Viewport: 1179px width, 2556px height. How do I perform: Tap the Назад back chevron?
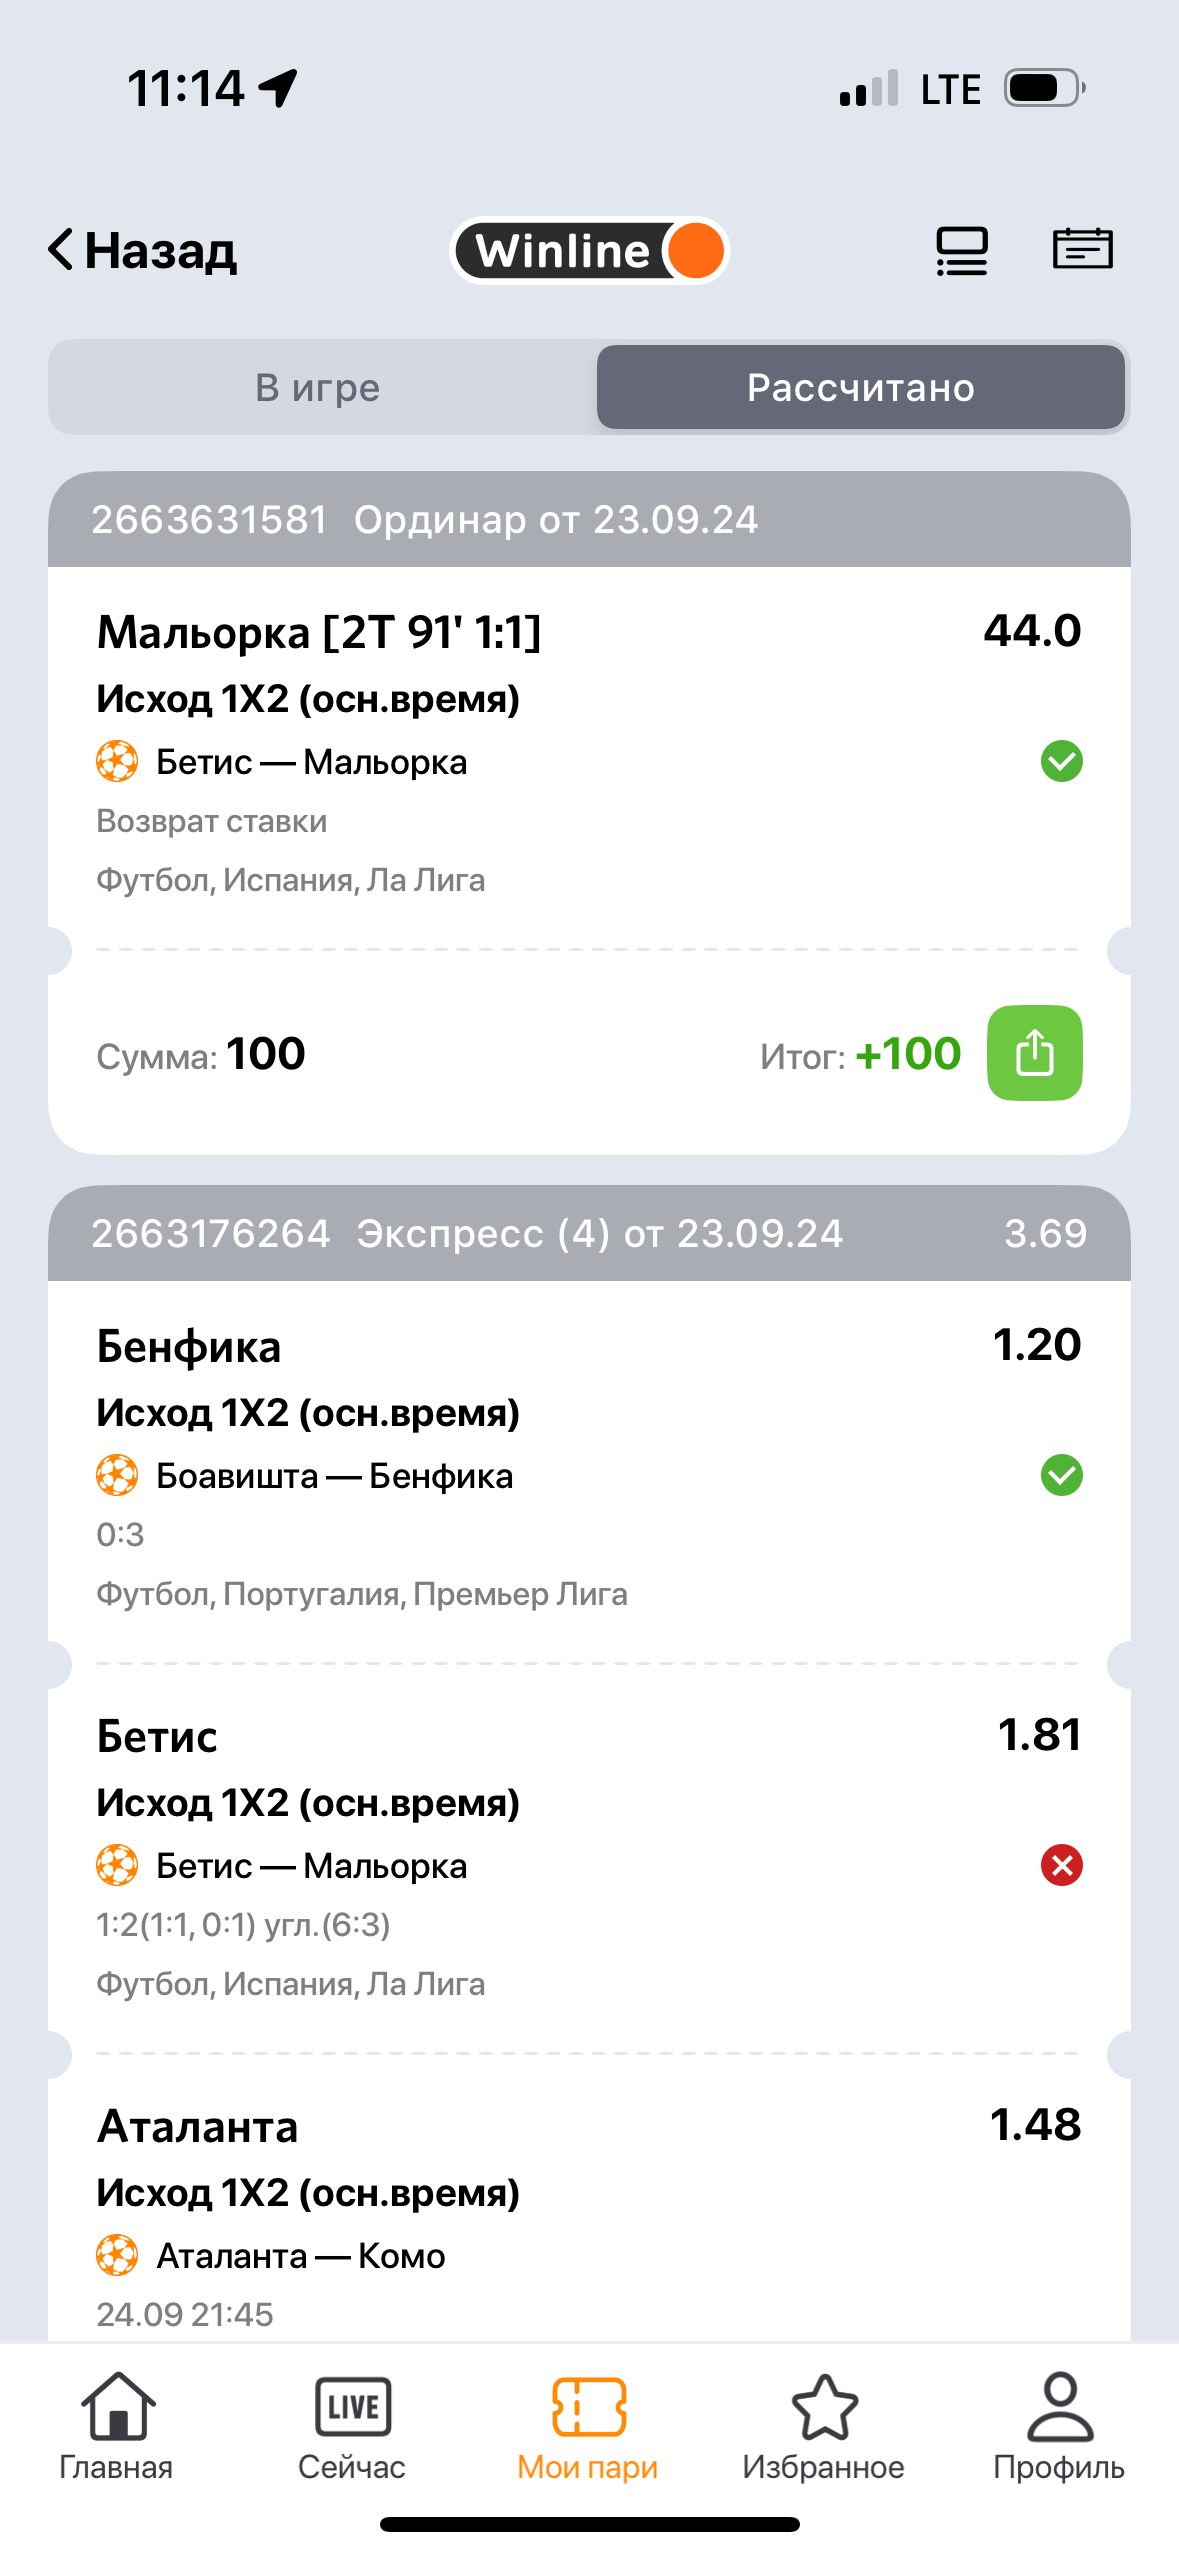pyautogui.click(x=62, y=250)
